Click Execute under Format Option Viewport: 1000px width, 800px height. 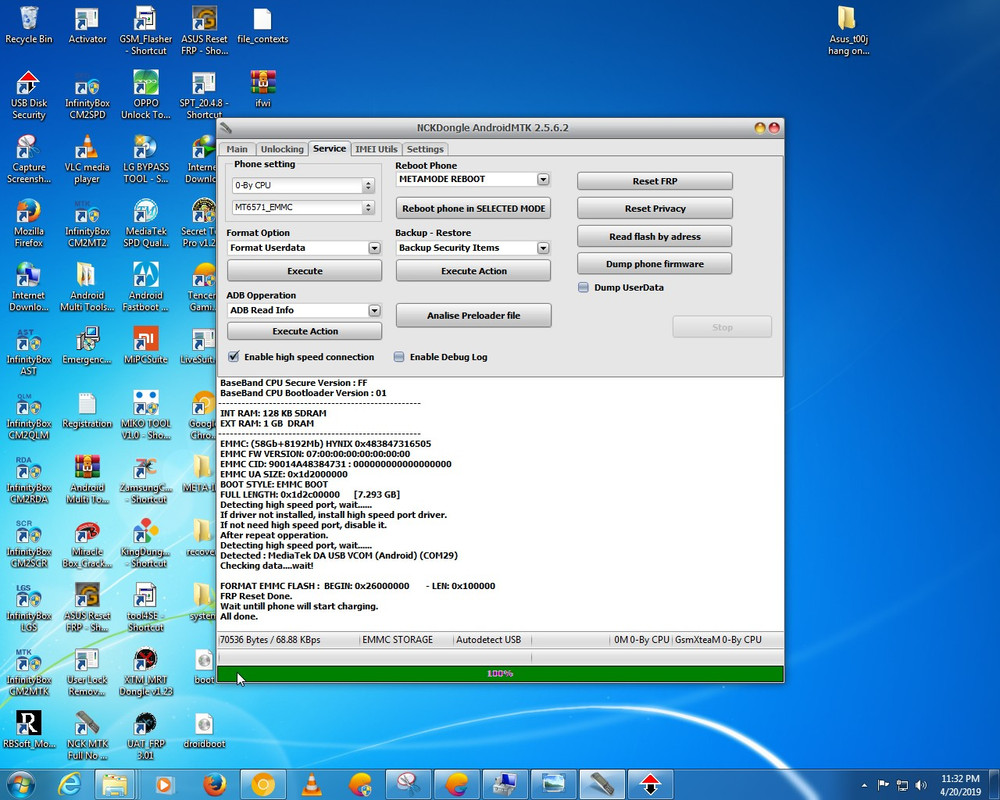[x=304, y=270]
